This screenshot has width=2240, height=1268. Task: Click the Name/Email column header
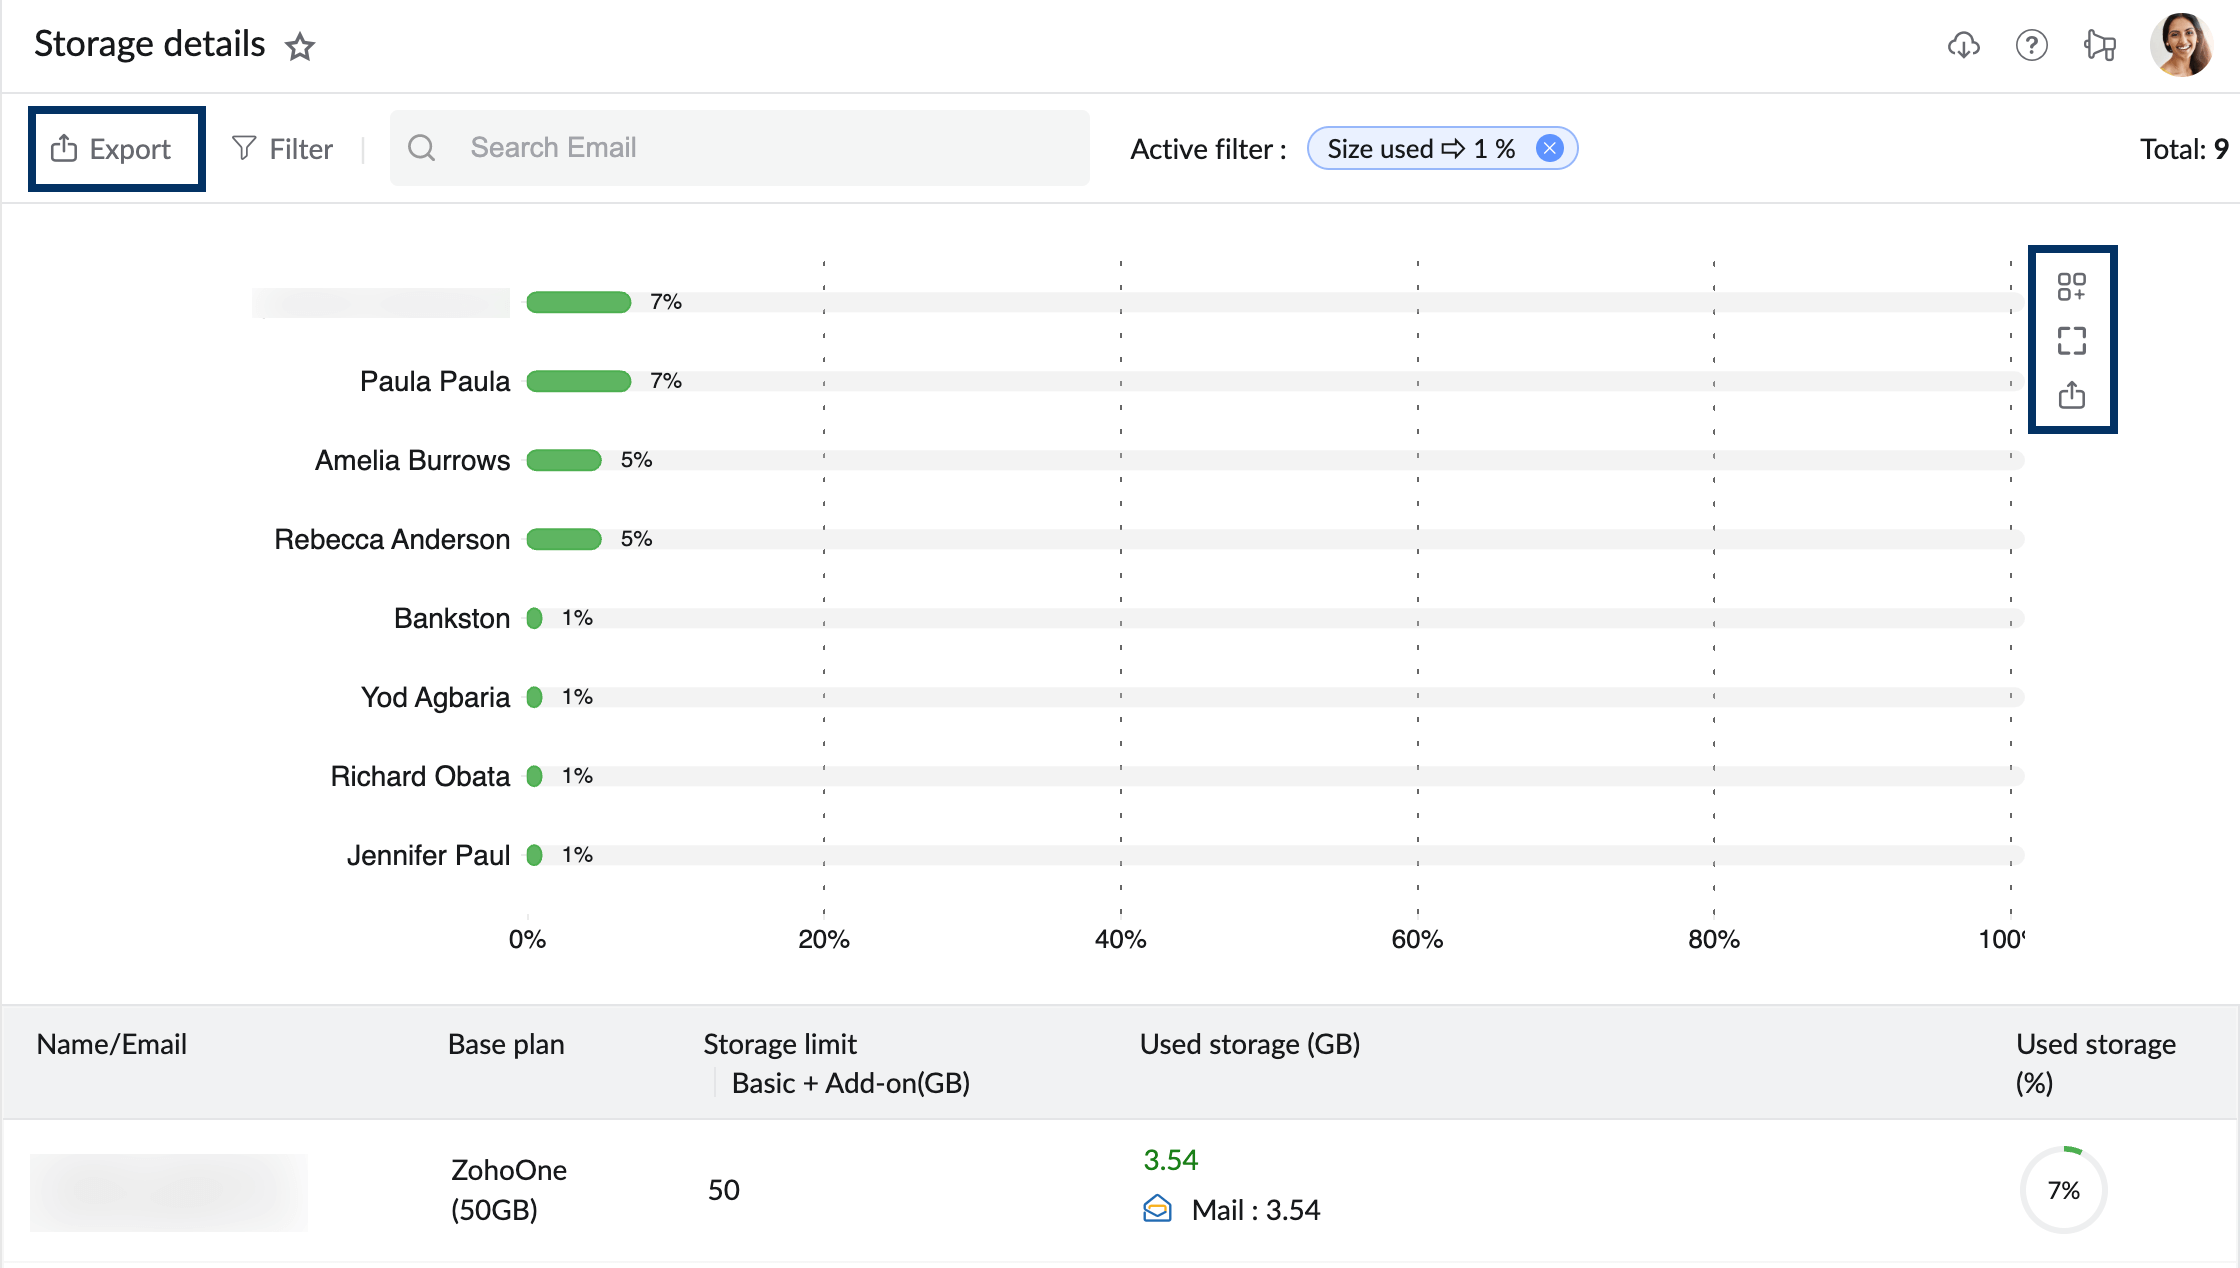(112, 1044)
